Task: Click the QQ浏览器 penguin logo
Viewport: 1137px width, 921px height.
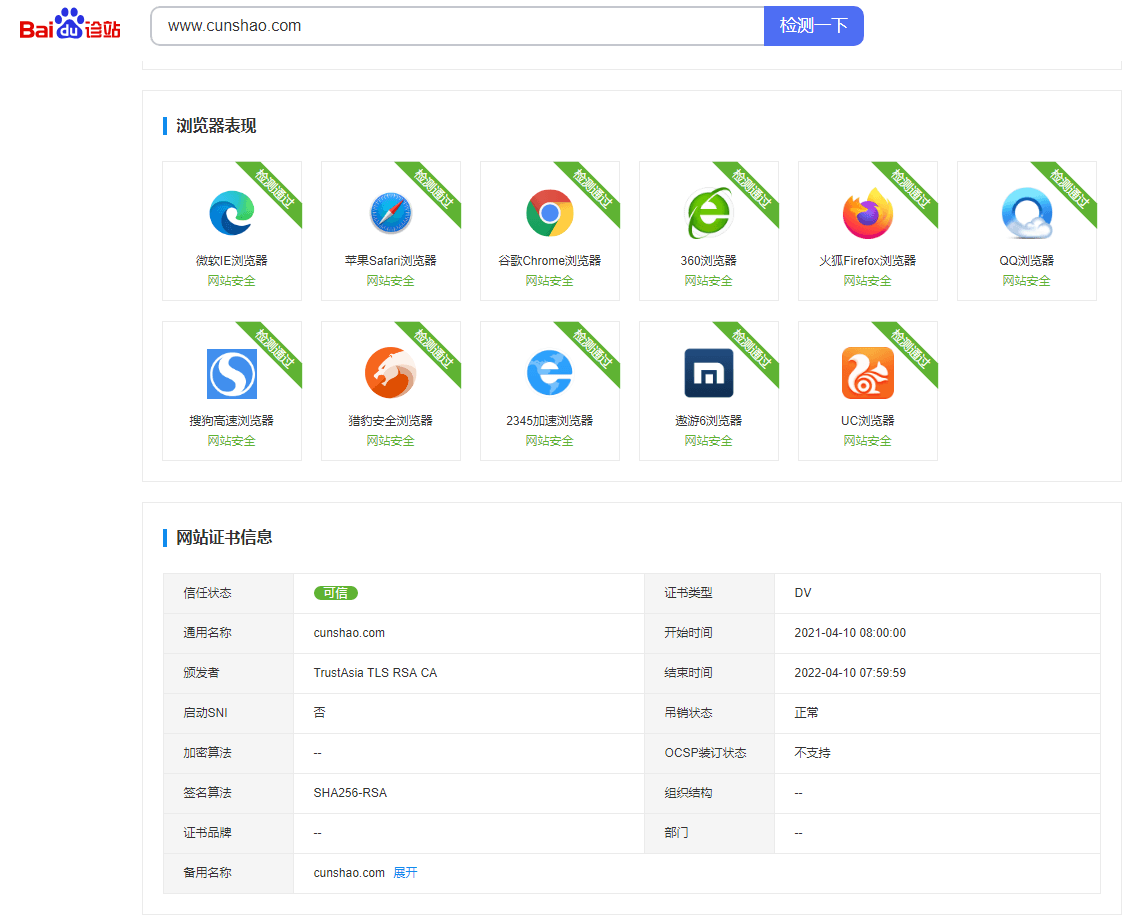Action: [x=1026, y=212]
